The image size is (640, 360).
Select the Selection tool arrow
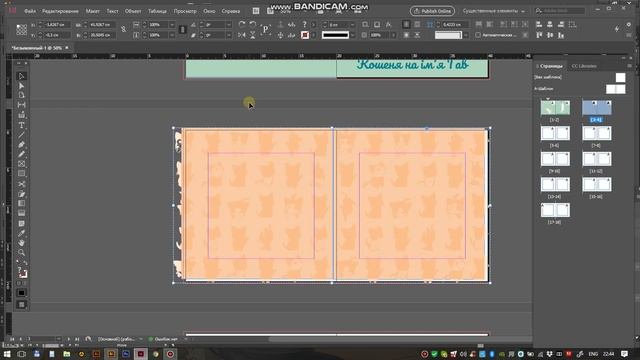21,76
